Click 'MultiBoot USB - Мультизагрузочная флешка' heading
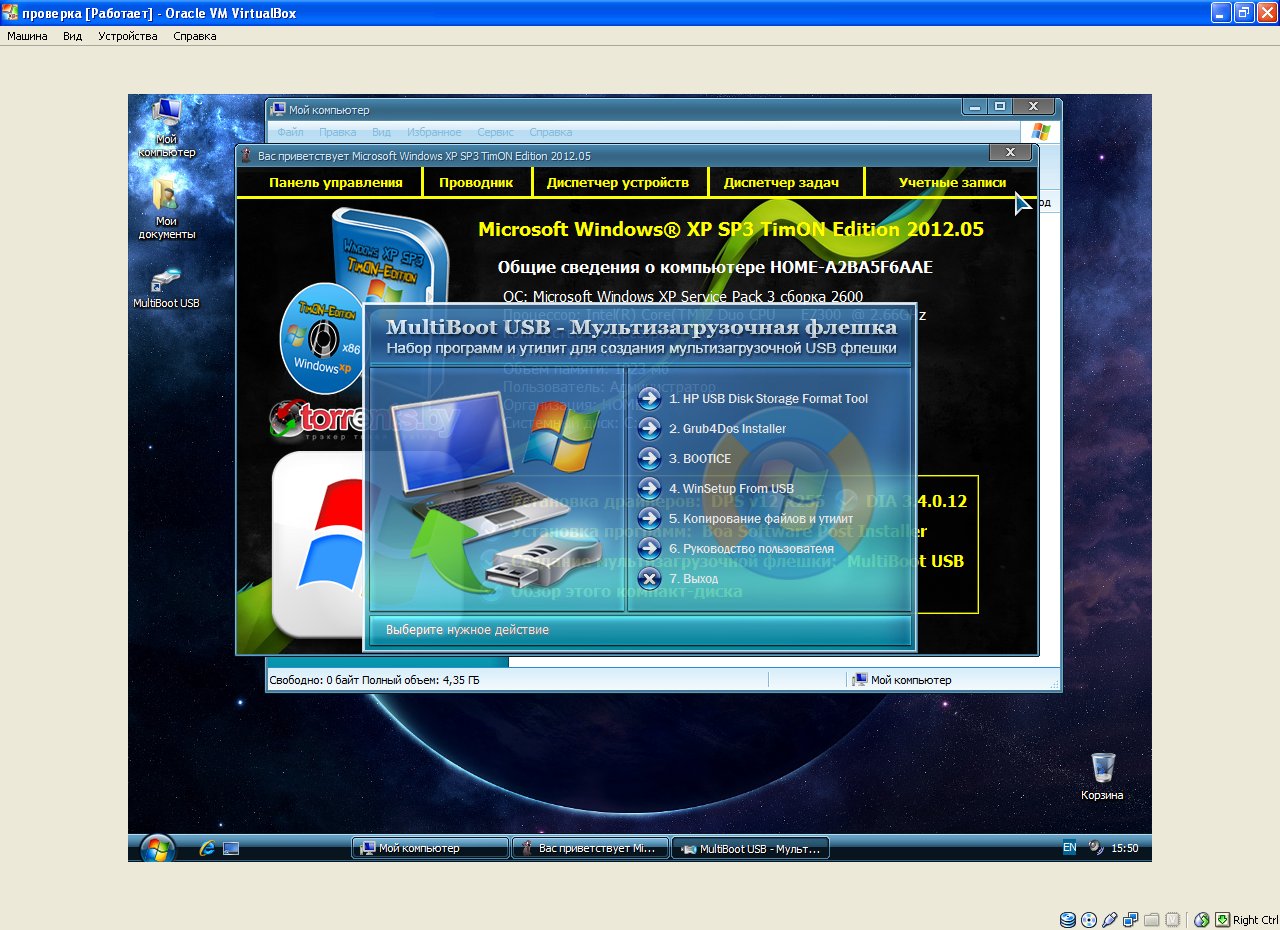The image size is (1280, 930). tap(641, 327)
